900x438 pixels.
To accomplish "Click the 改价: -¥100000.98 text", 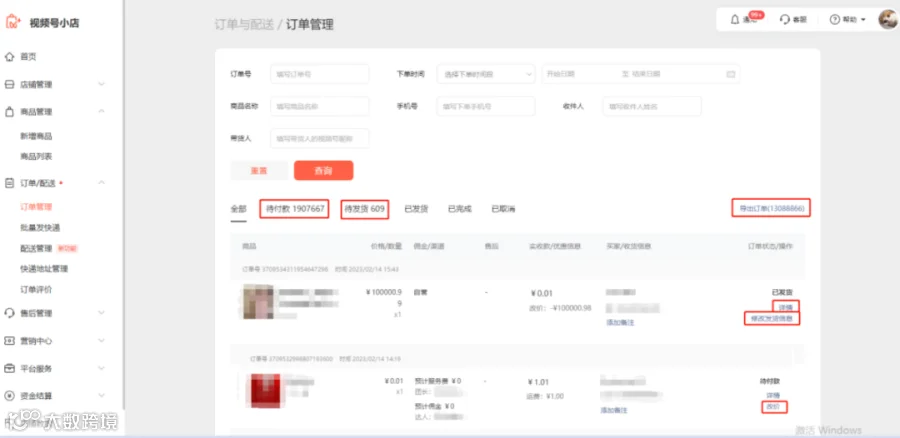I will coord(560,308).
